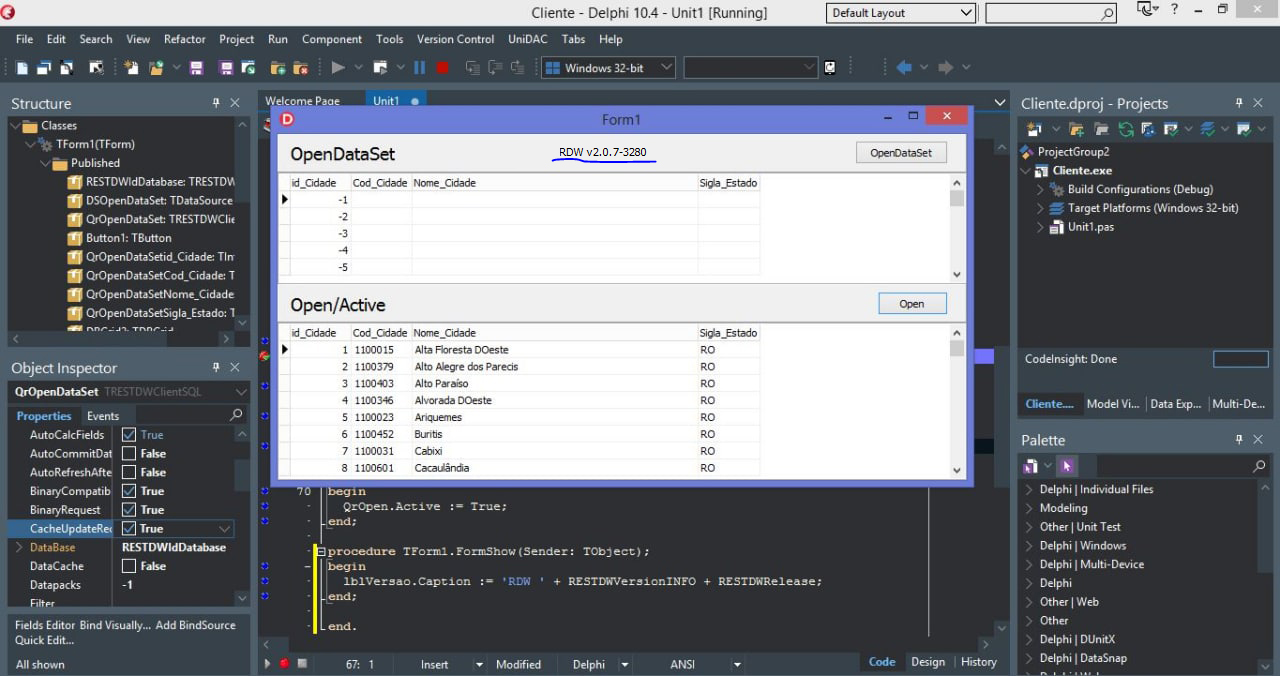Toggle the BinaryRequest checkbox
Screen dimensions: 1280x676
click(129, 510)
